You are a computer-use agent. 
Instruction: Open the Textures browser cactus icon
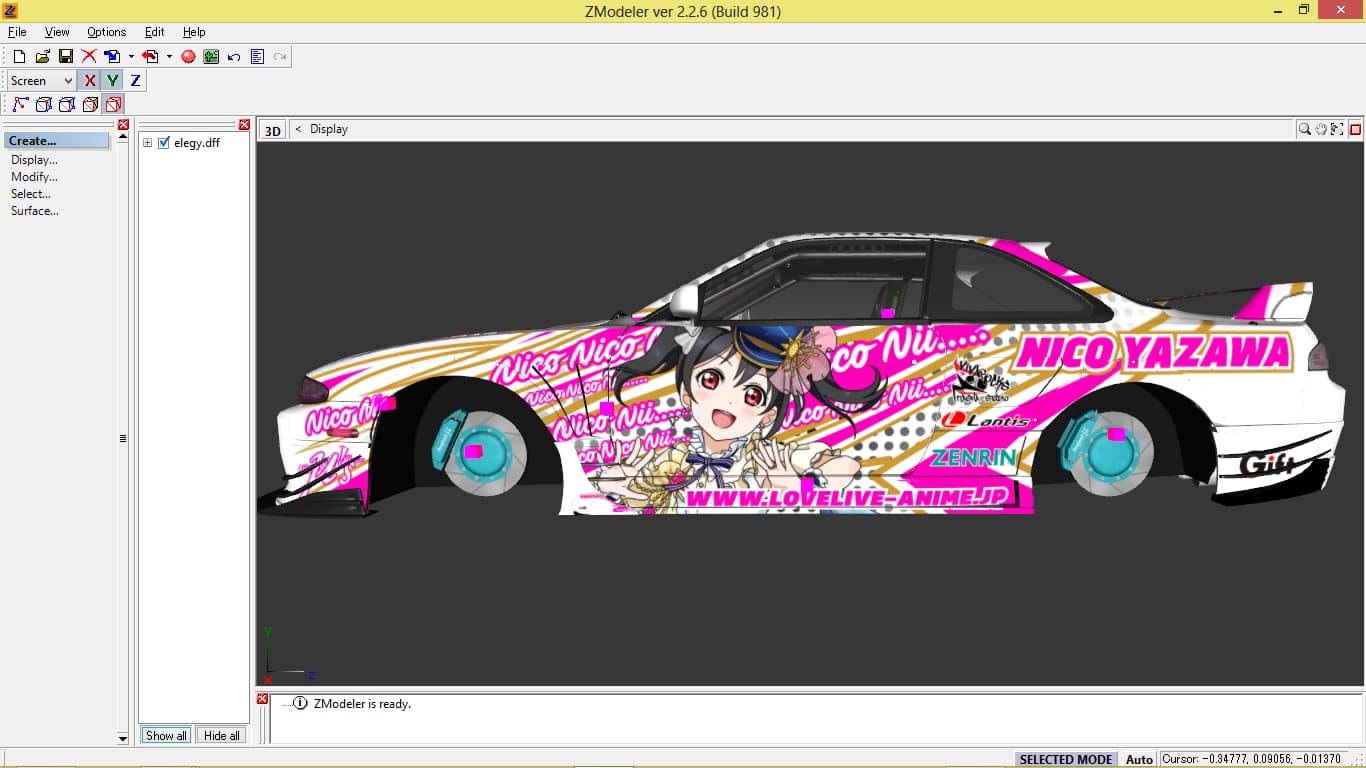coord(211,57)
